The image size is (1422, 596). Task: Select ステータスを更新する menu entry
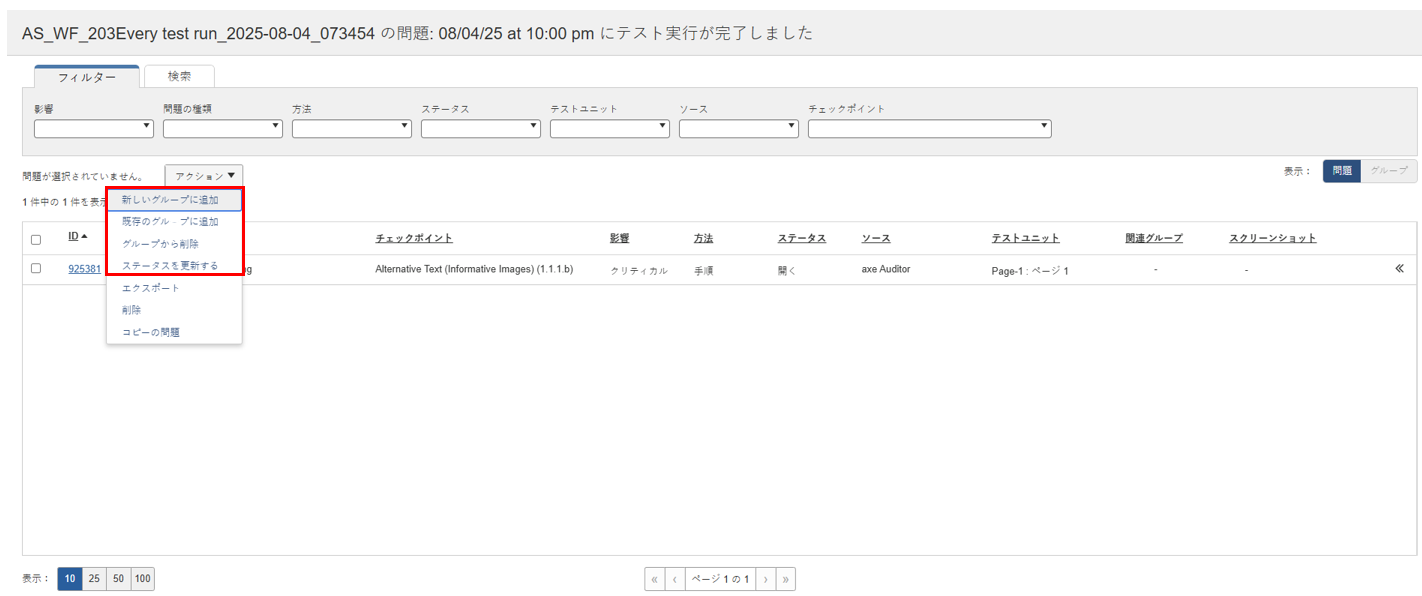pos(170,266)
